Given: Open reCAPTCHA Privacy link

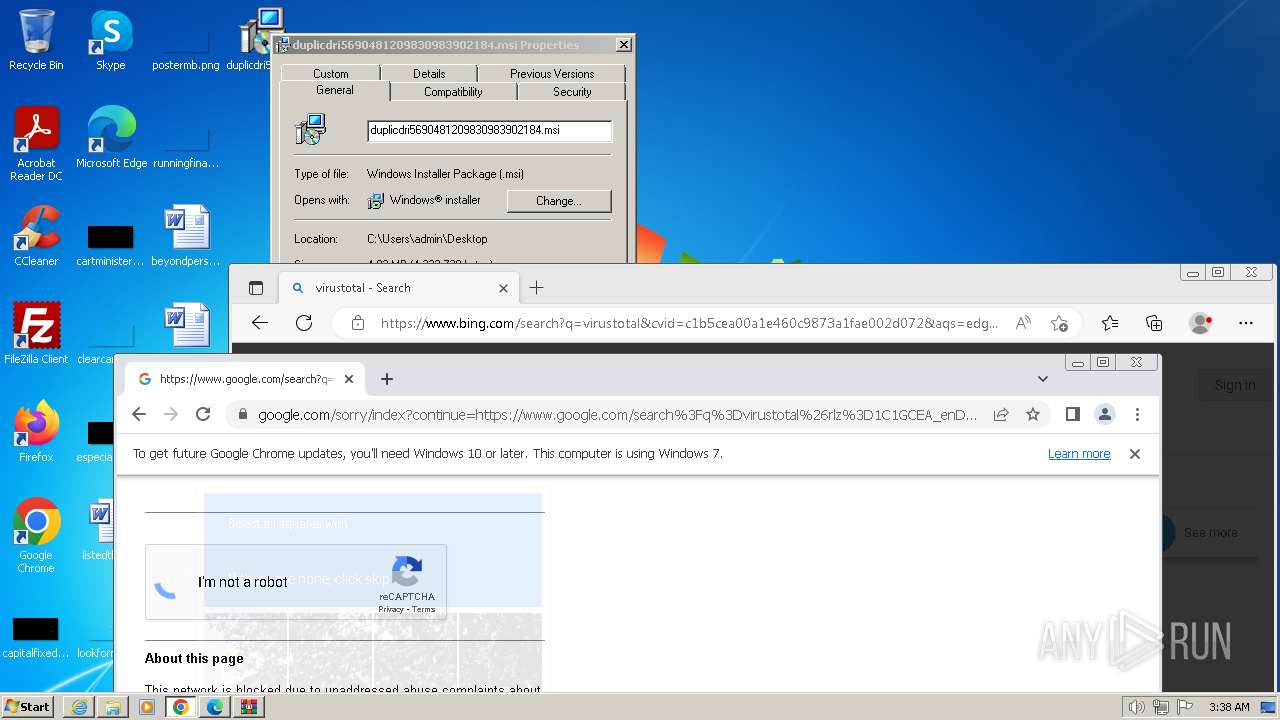Looking at the screenshot, I should coord(391,609).
